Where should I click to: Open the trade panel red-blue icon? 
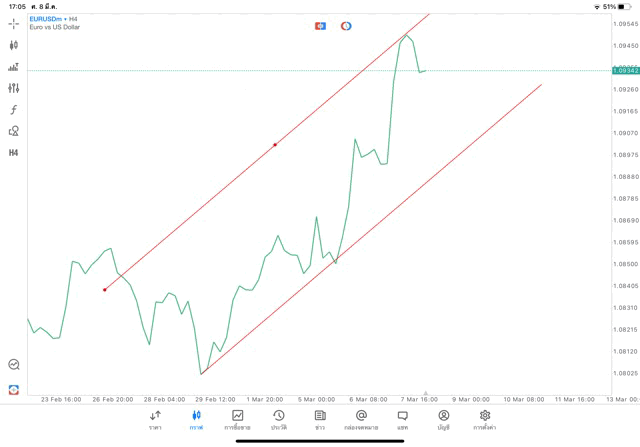tap(320, 26)
